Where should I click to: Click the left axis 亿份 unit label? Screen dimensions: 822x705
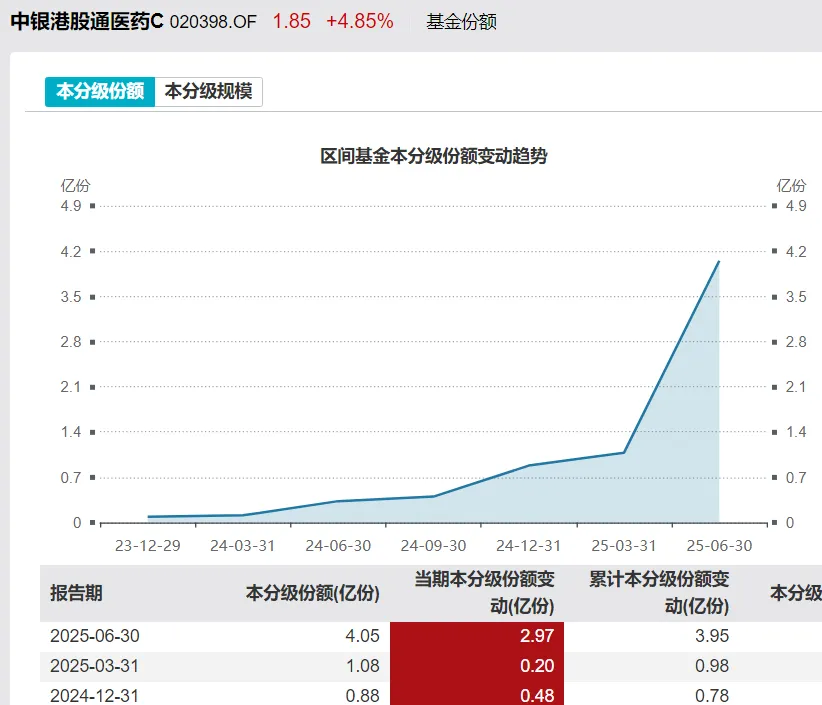pos(75,186)
